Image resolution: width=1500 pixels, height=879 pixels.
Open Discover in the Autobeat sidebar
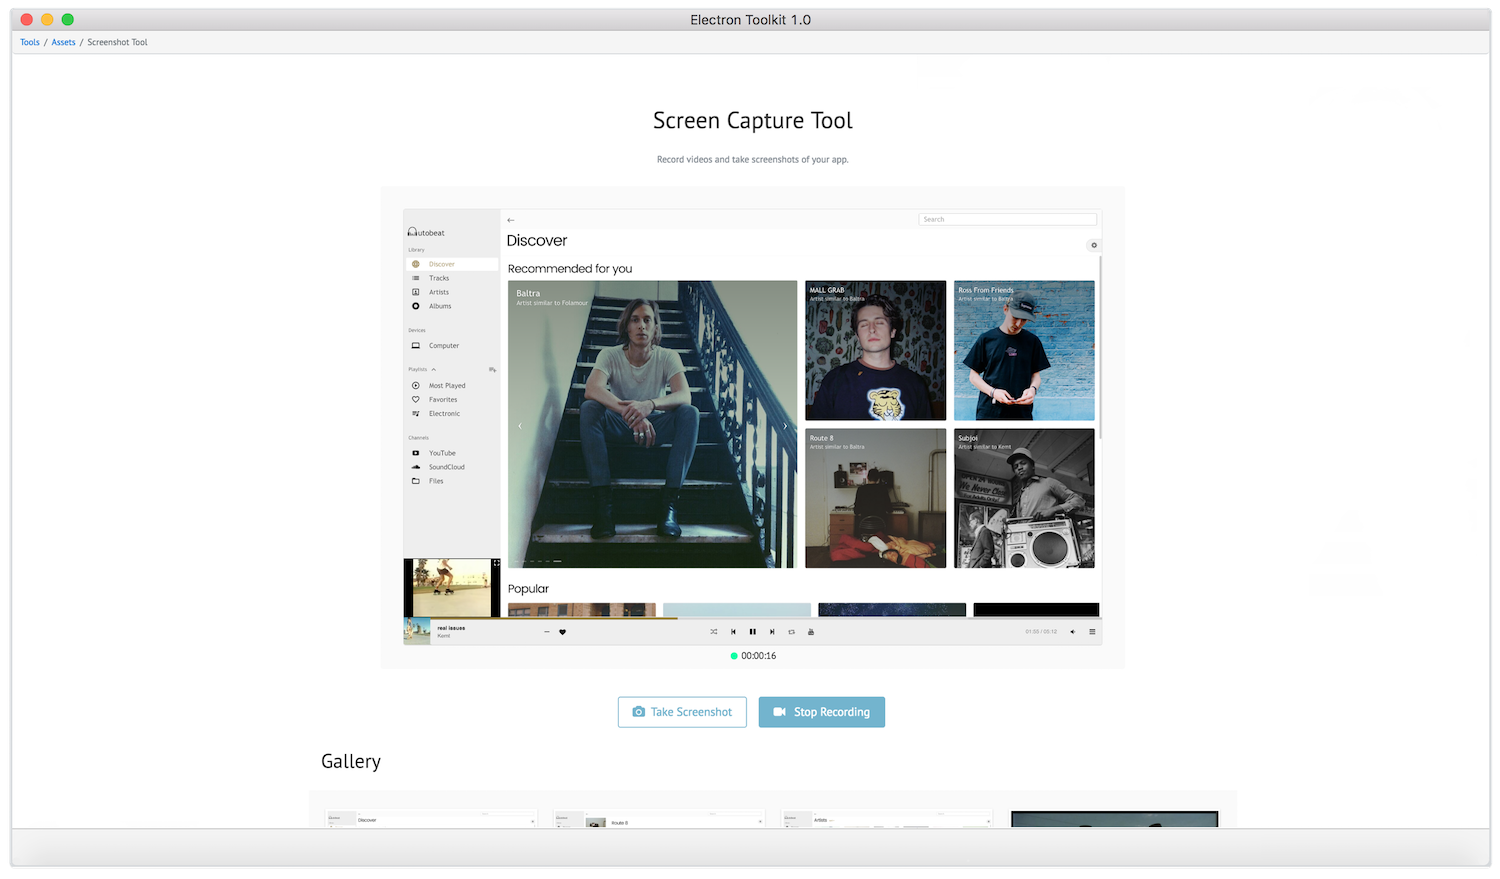tap(451, 264)
